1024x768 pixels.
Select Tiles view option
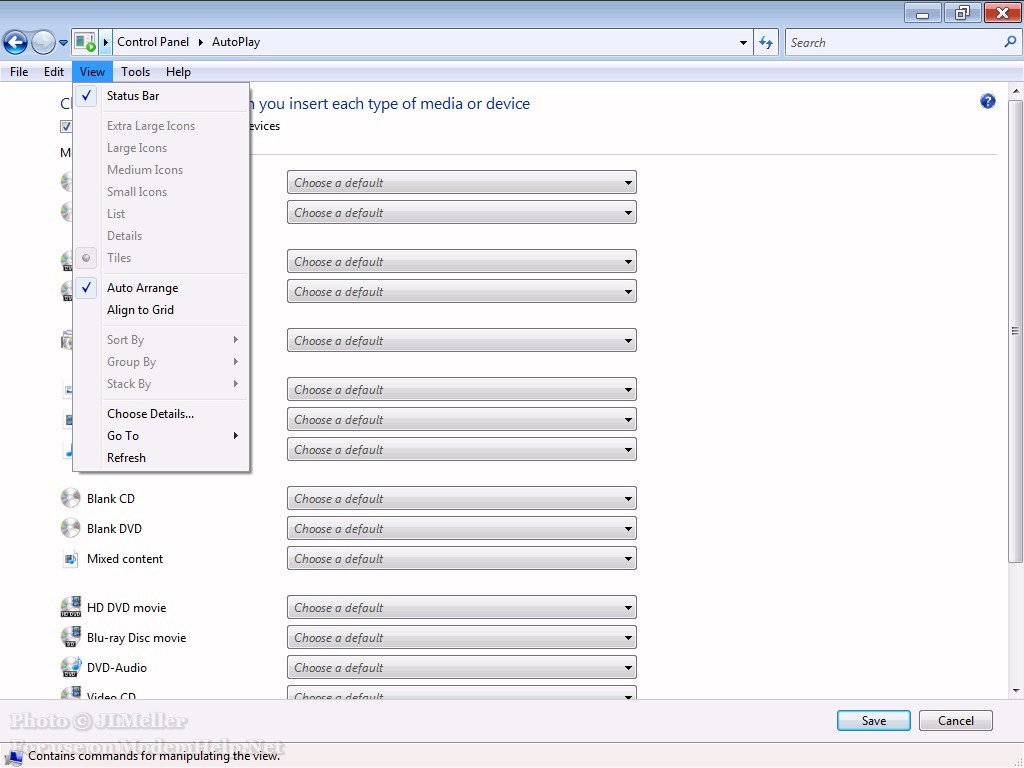(x=161, y=258)
